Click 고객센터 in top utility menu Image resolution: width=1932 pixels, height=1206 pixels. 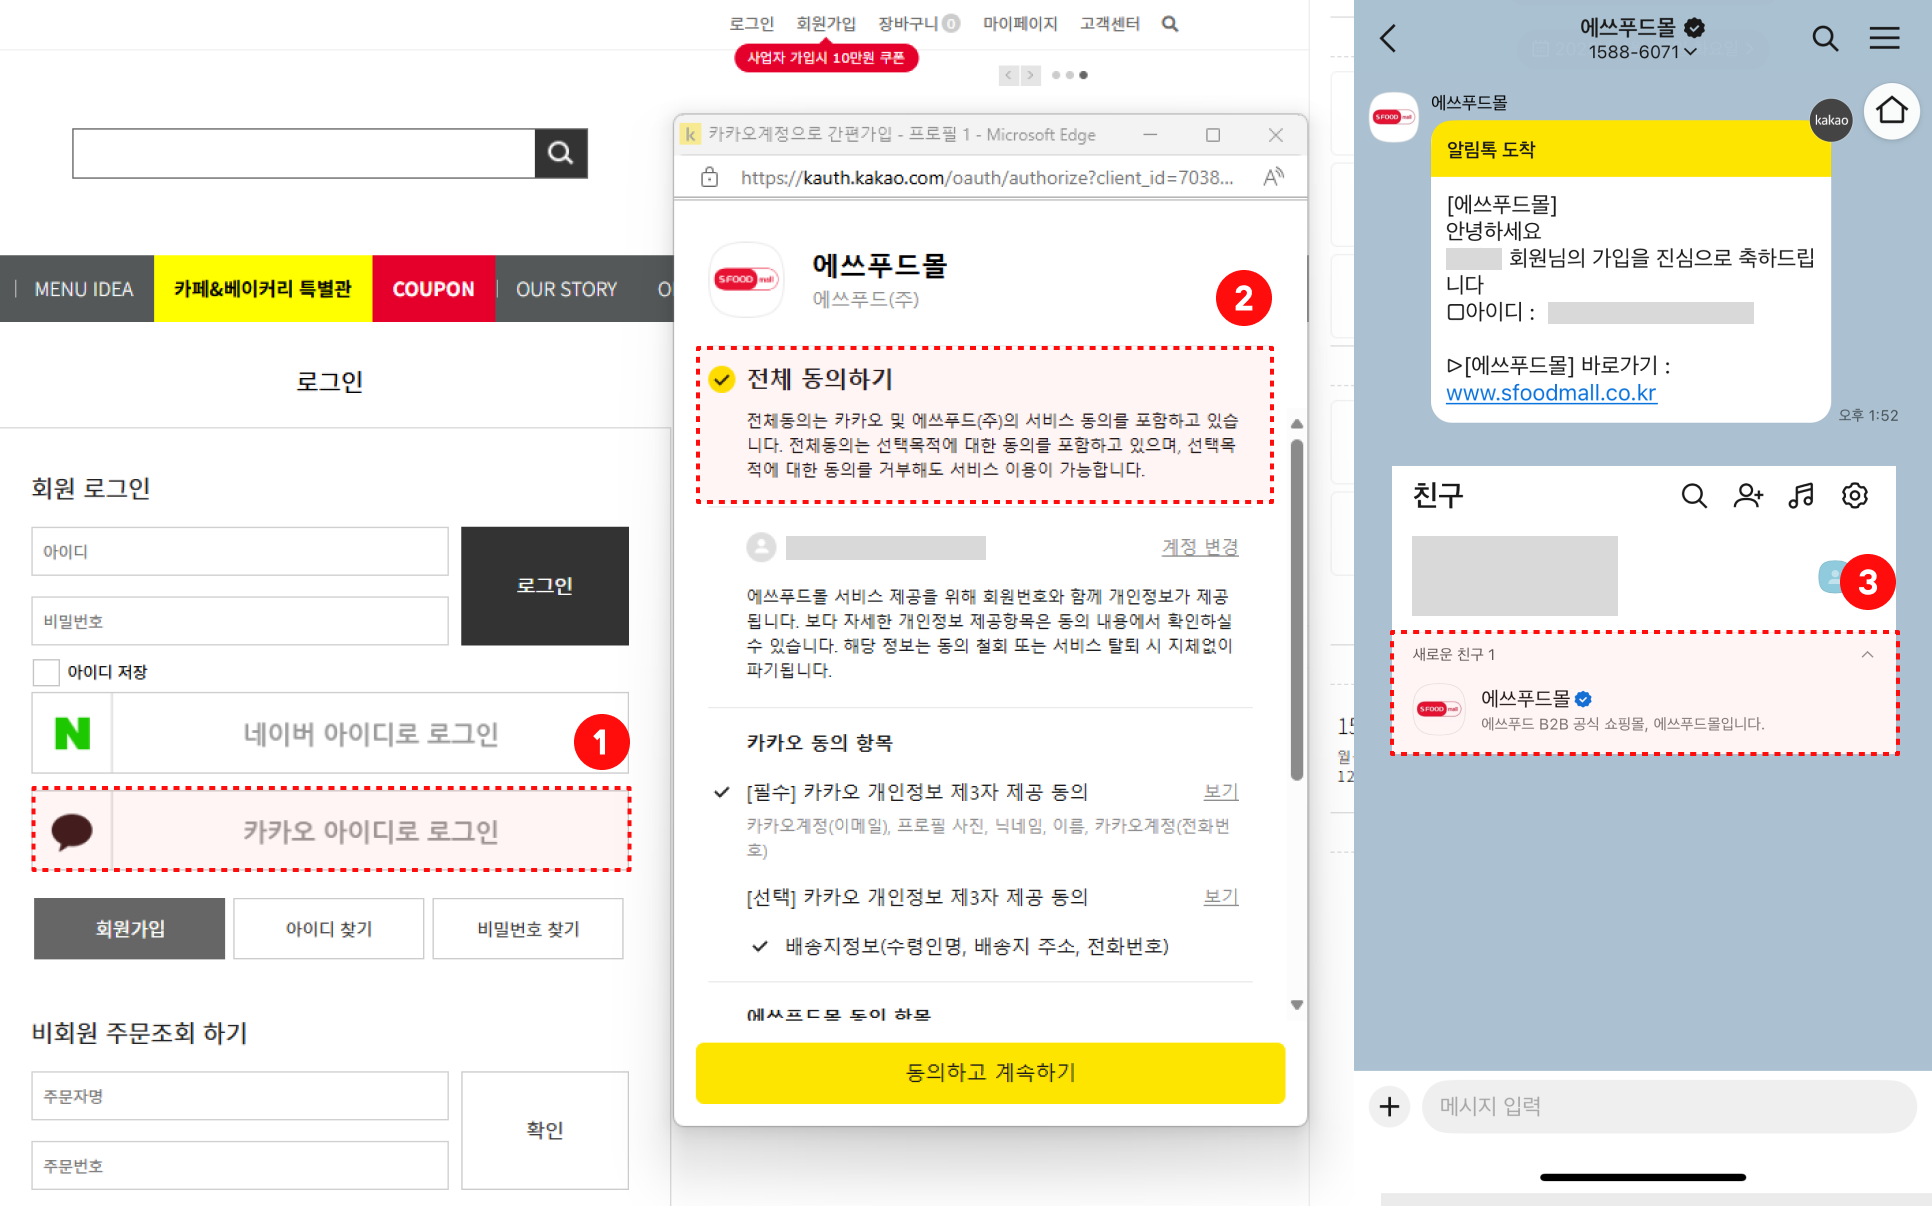pyautogui.click(x=1110, y=24)
